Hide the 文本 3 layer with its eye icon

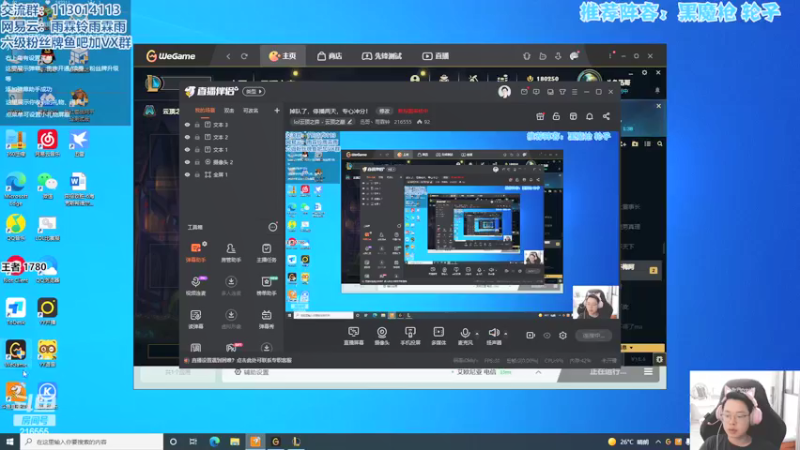(x=187, y=124)
